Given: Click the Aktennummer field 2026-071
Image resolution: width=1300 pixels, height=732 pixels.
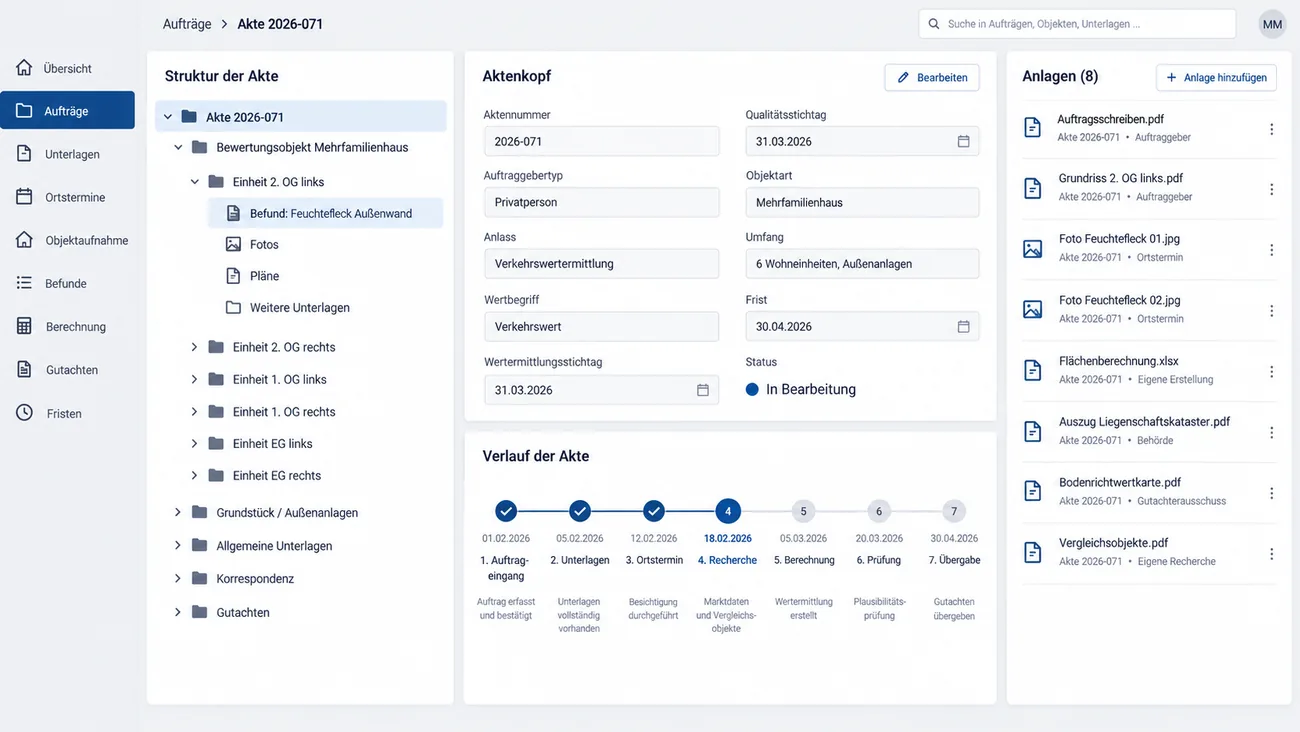Looking at the screenshot, I should (x=601, y=141).
